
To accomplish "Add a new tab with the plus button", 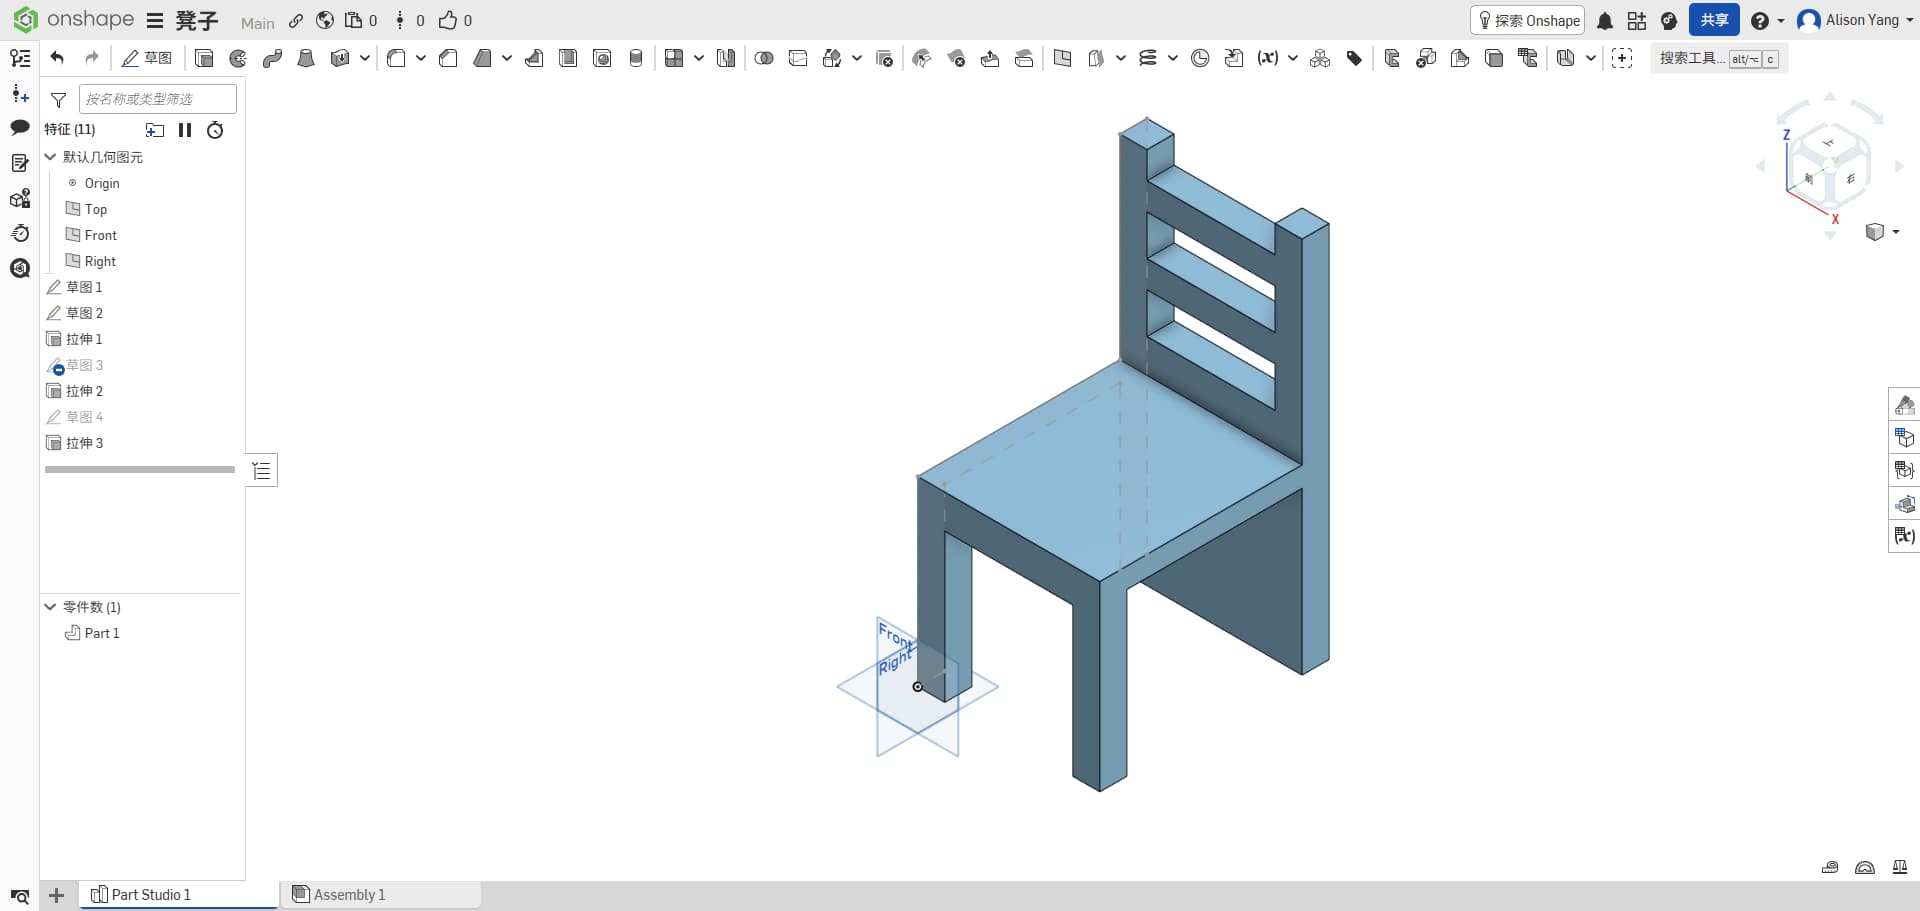I will pyautogui.click(x=57, y=896).
